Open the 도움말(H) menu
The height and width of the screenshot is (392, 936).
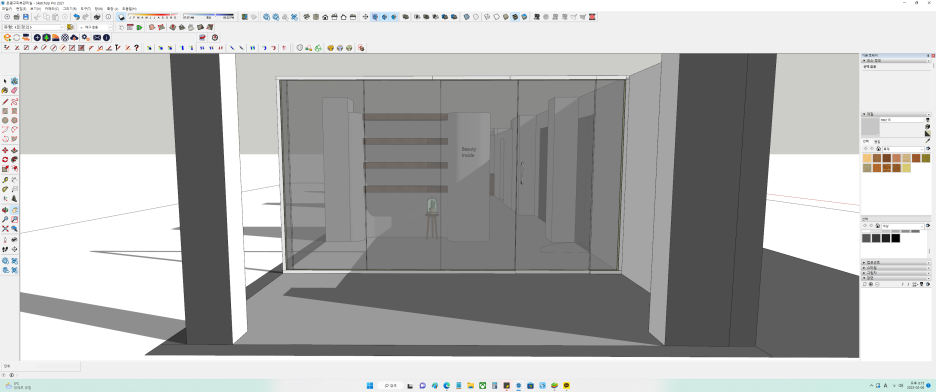pos(130,9)
